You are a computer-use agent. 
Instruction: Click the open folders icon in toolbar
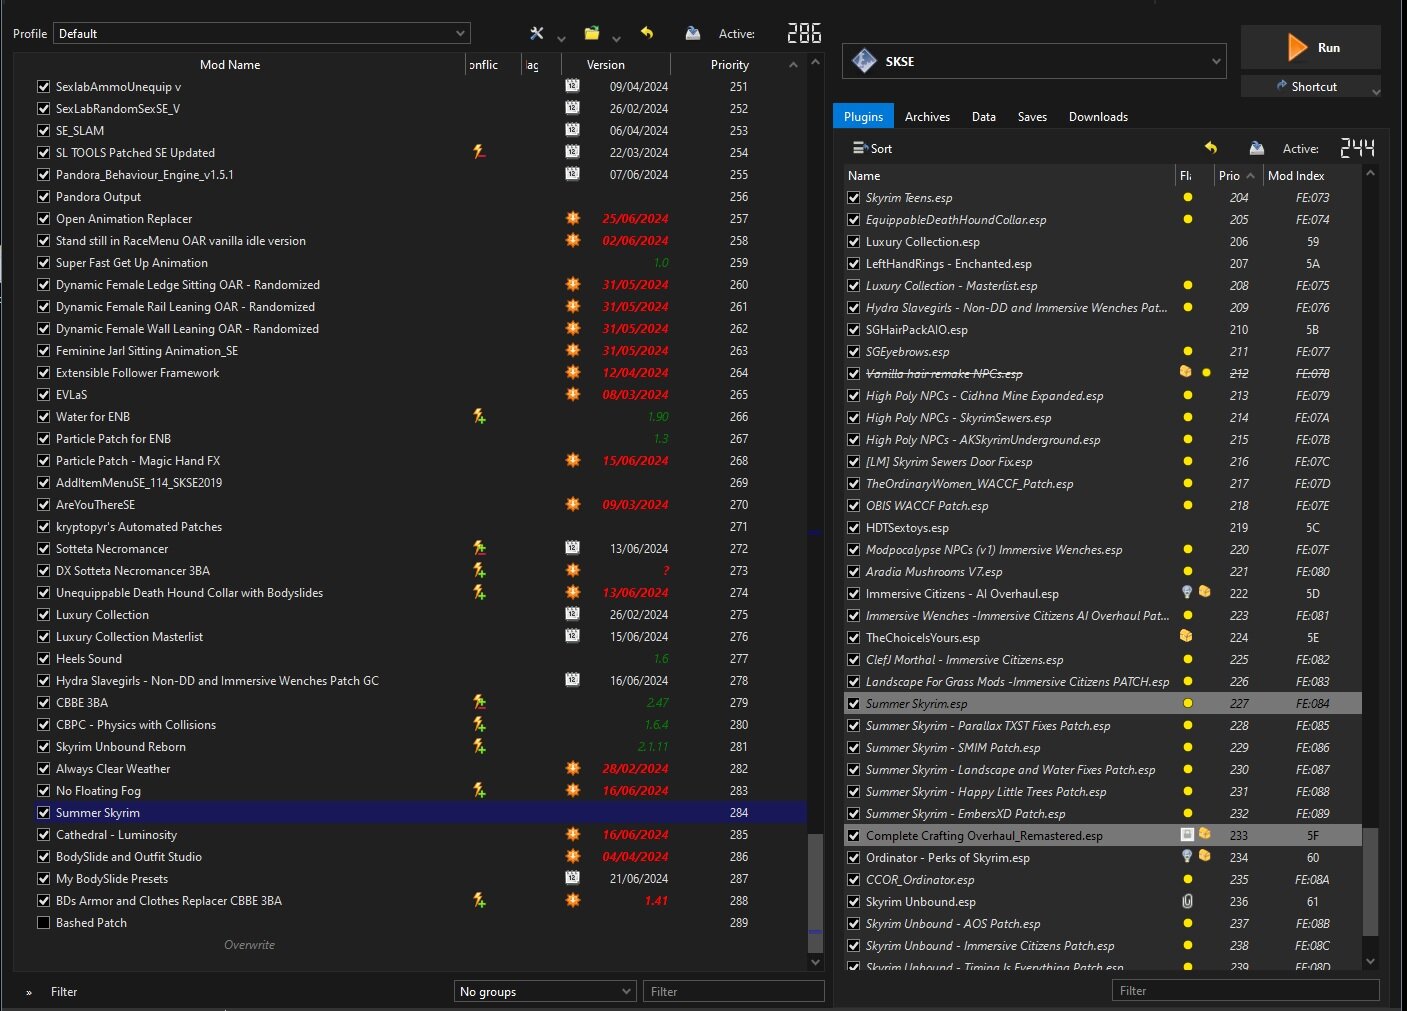tap(592, 33)
